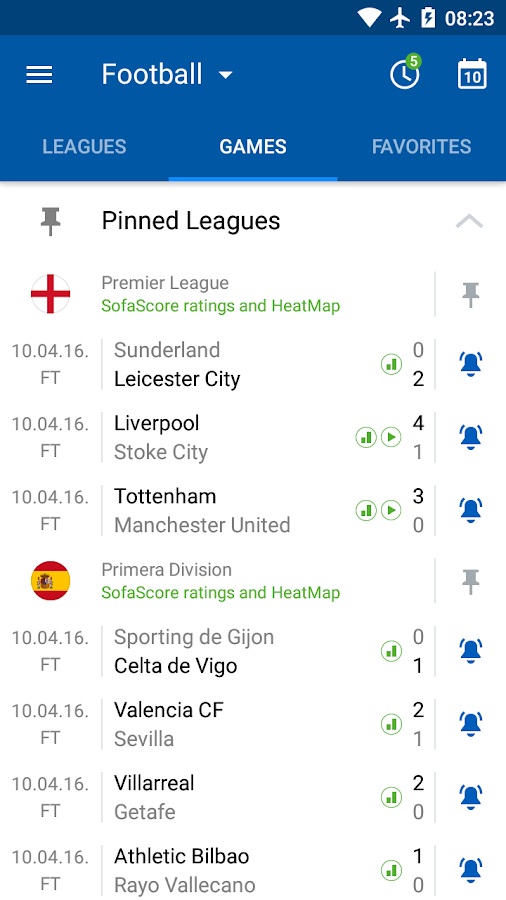Viewport: 506px width, 900px height.
Task: Tap the England flag for Premier League
Action: point(50,294)
